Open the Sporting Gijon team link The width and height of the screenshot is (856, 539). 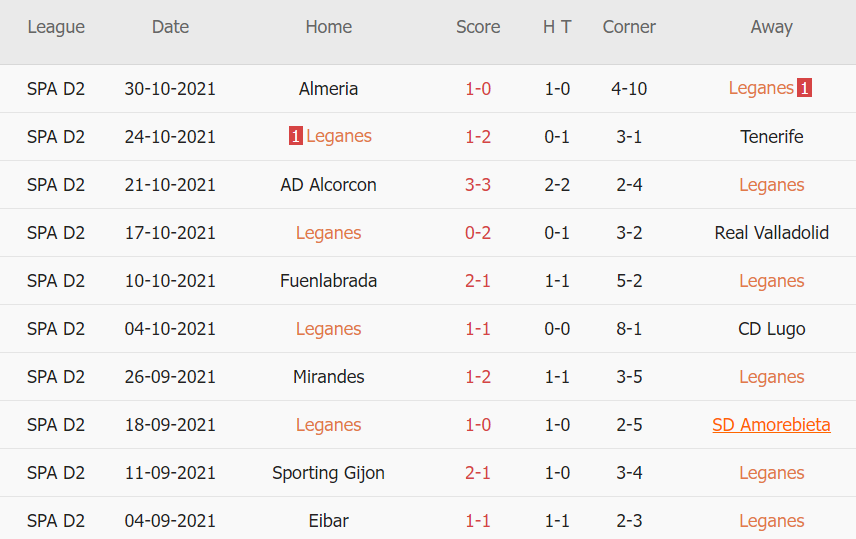click(x=328, y=473)
